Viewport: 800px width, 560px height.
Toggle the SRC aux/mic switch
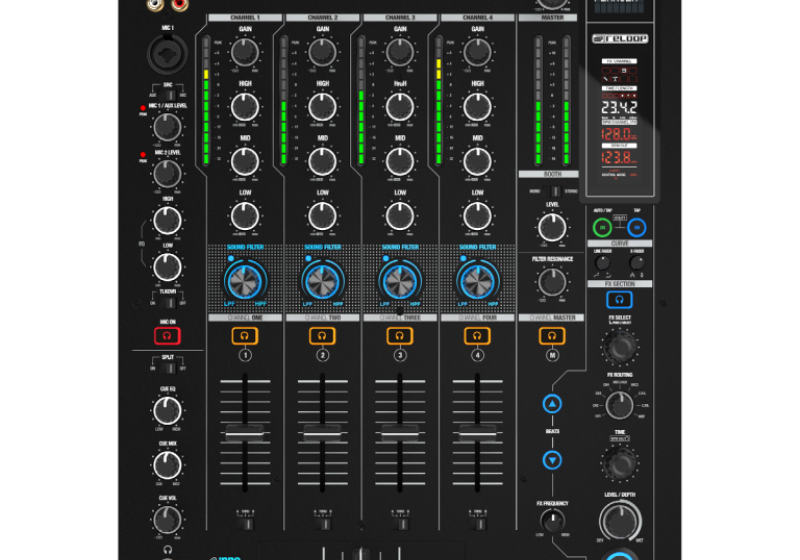[x=168, y=95]
